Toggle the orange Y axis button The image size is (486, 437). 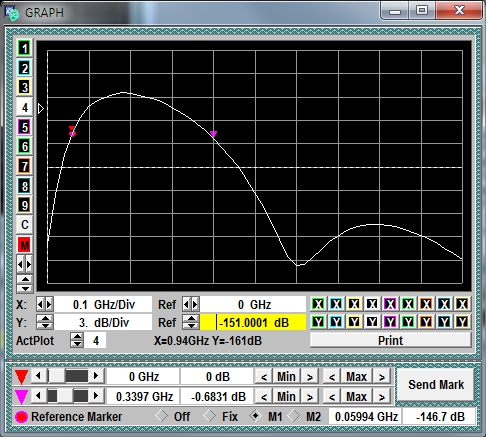pos(426,322)
